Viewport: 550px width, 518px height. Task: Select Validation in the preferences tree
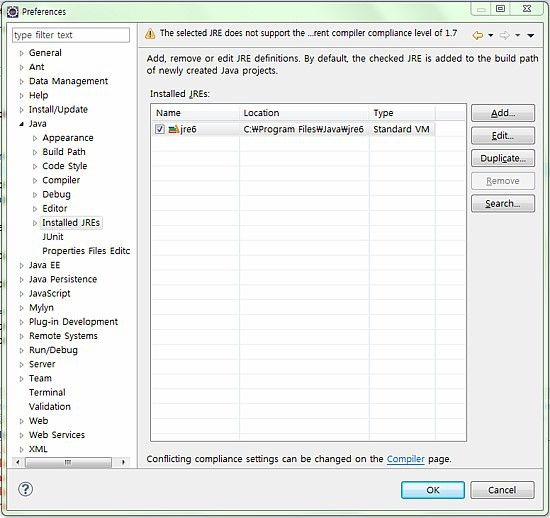click(49, 406)
